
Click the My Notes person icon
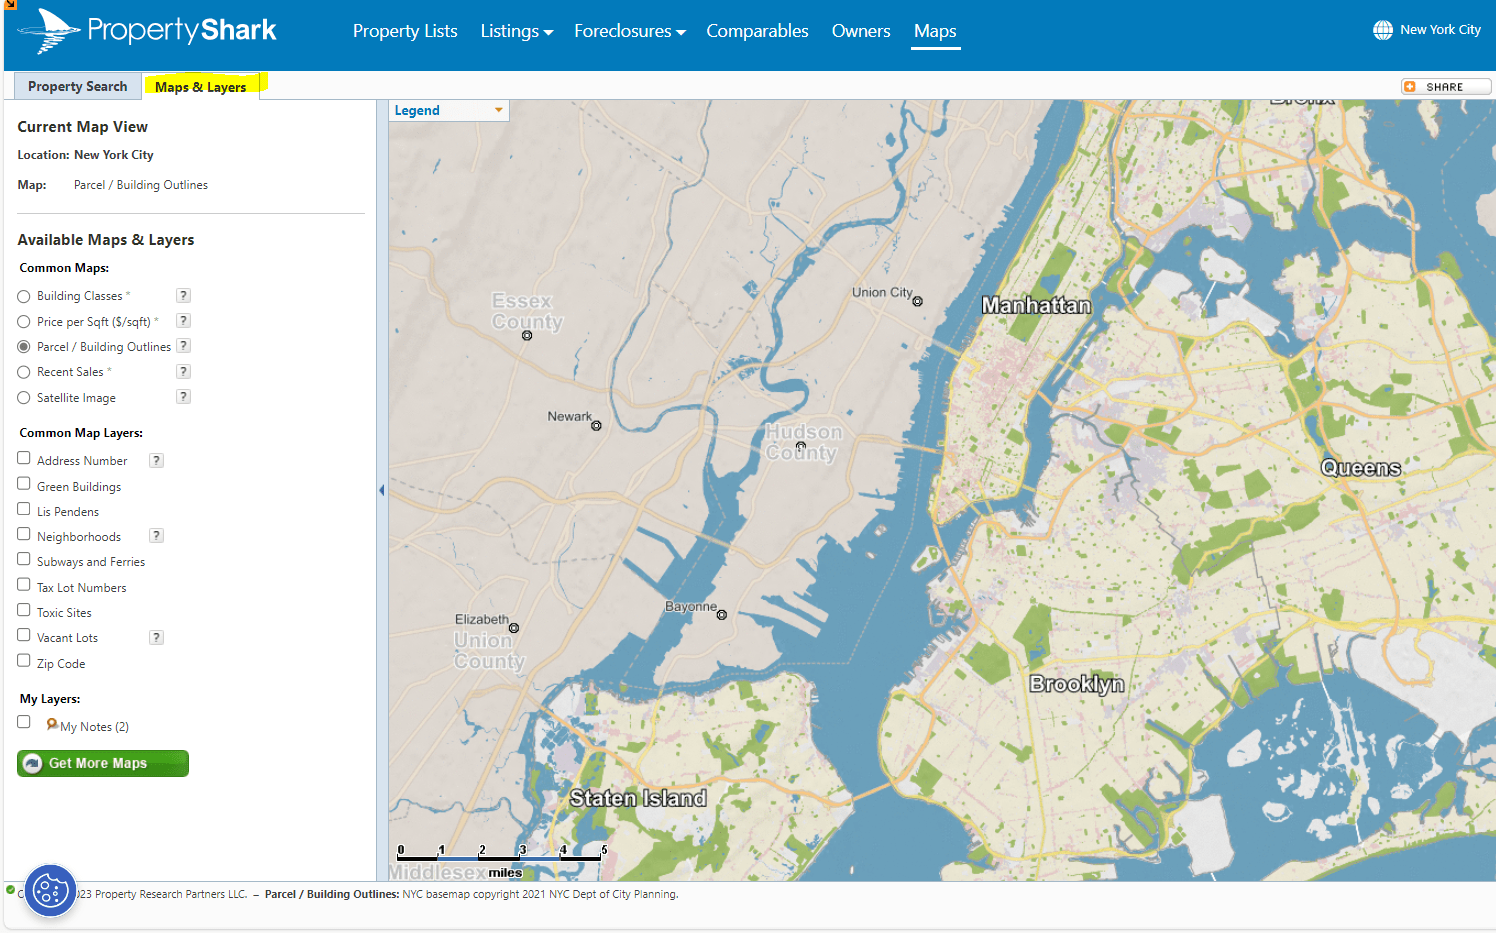point(50,725)
